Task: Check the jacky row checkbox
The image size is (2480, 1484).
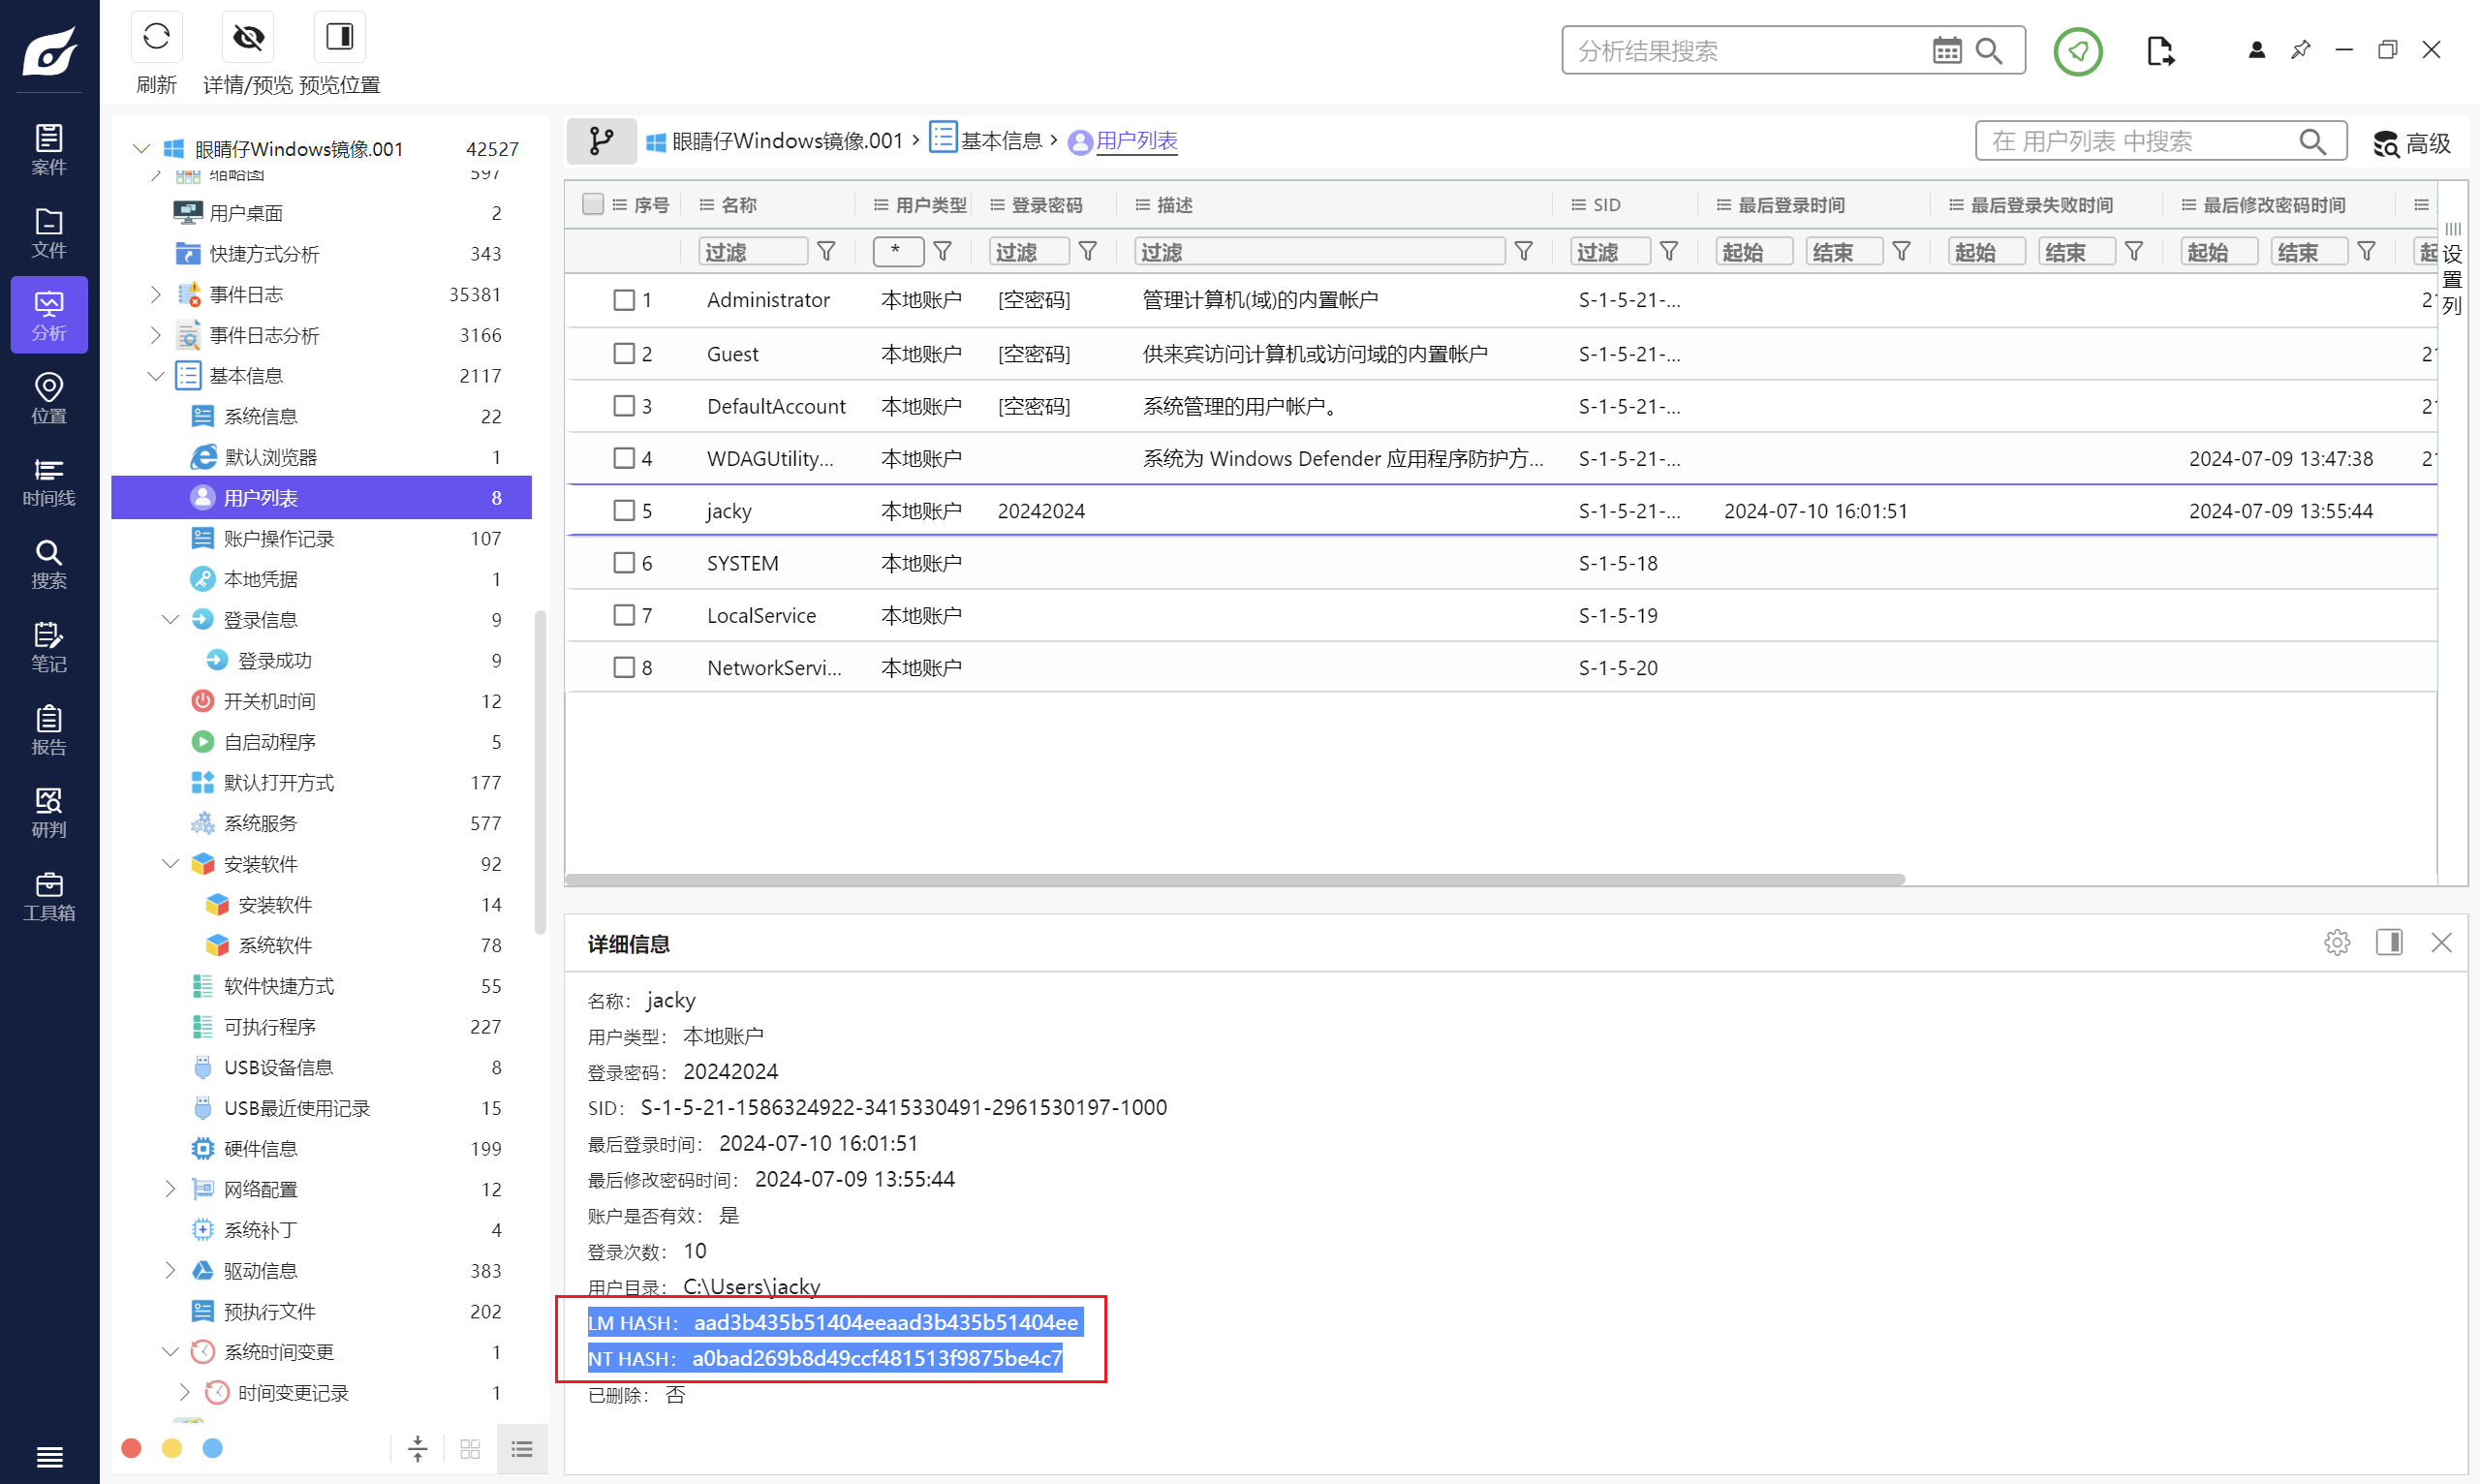Action: (x=624, y=511)
